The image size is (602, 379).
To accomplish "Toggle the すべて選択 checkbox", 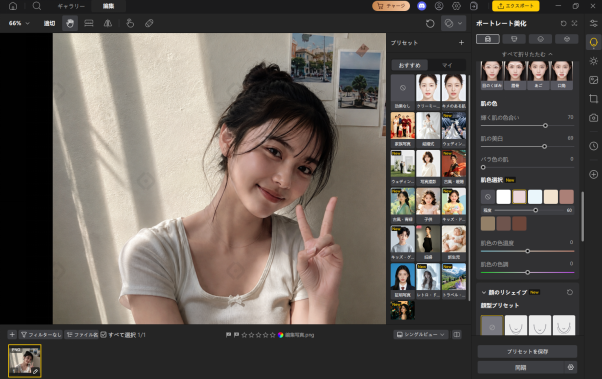I will [x=103, y=335].
